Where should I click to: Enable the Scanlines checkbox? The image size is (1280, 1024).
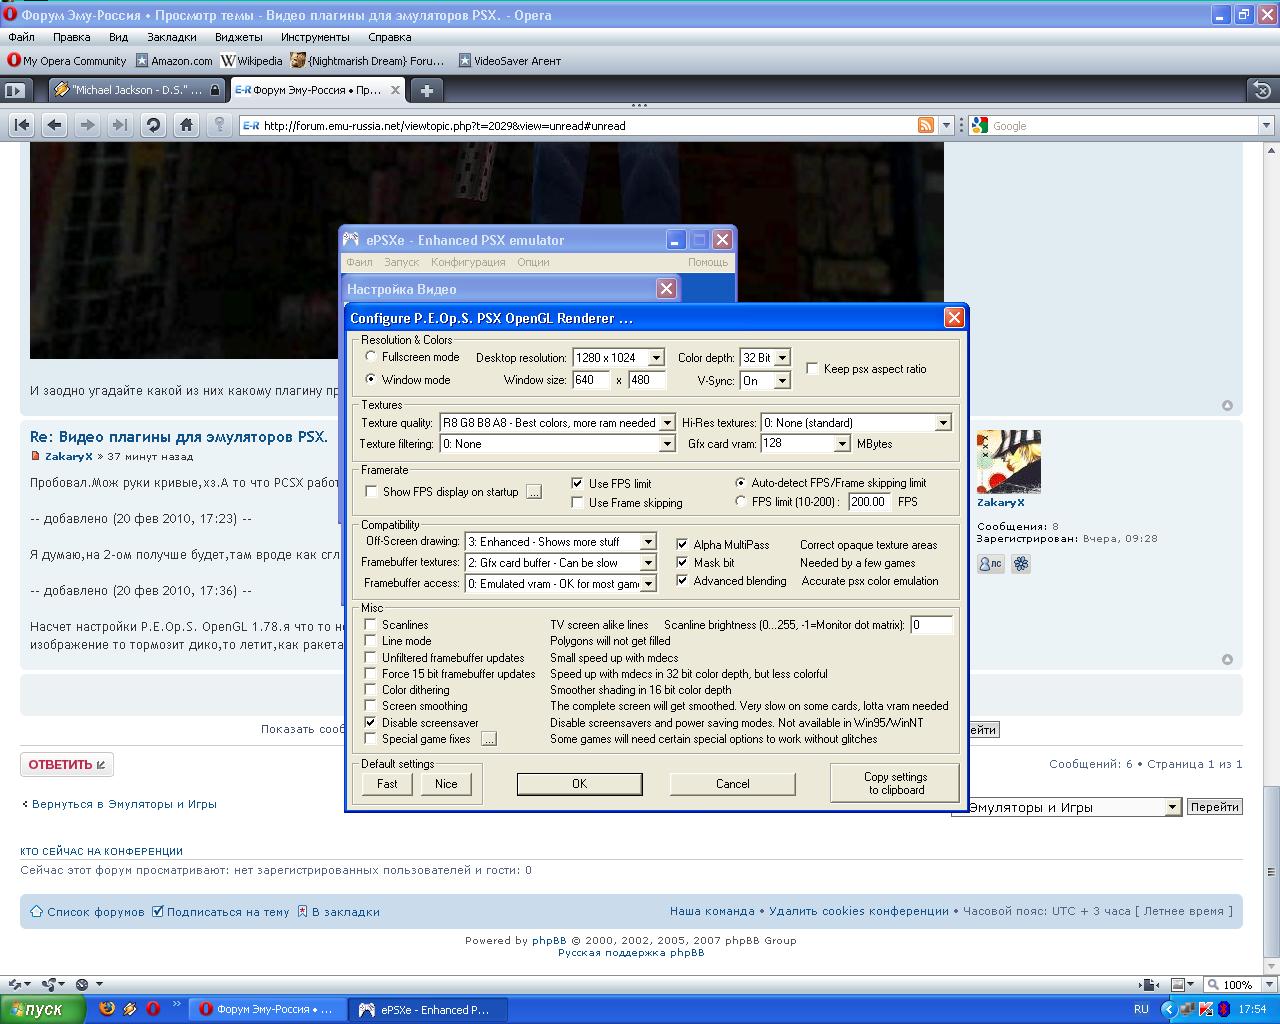(371, 625)
